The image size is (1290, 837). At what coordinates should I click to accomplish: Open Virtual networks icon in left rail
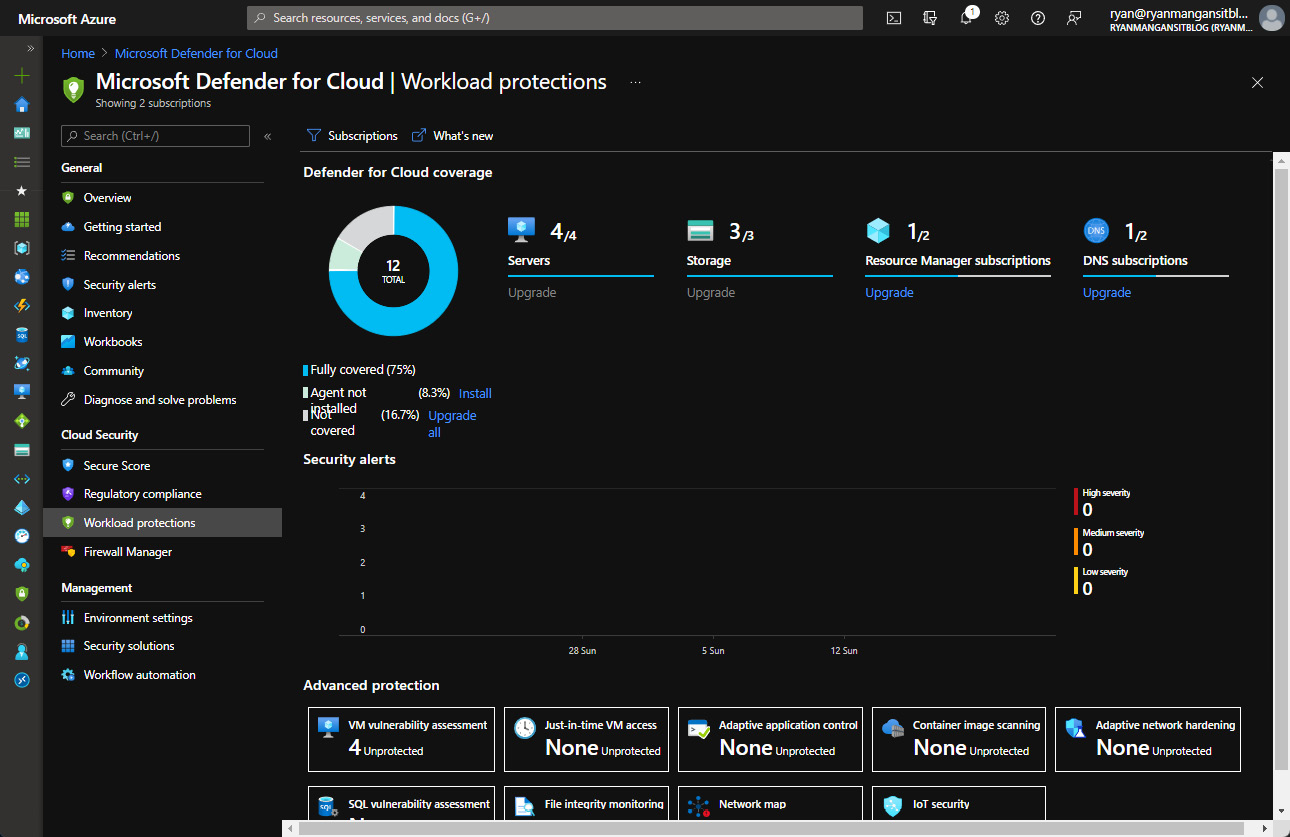[22, 478]
